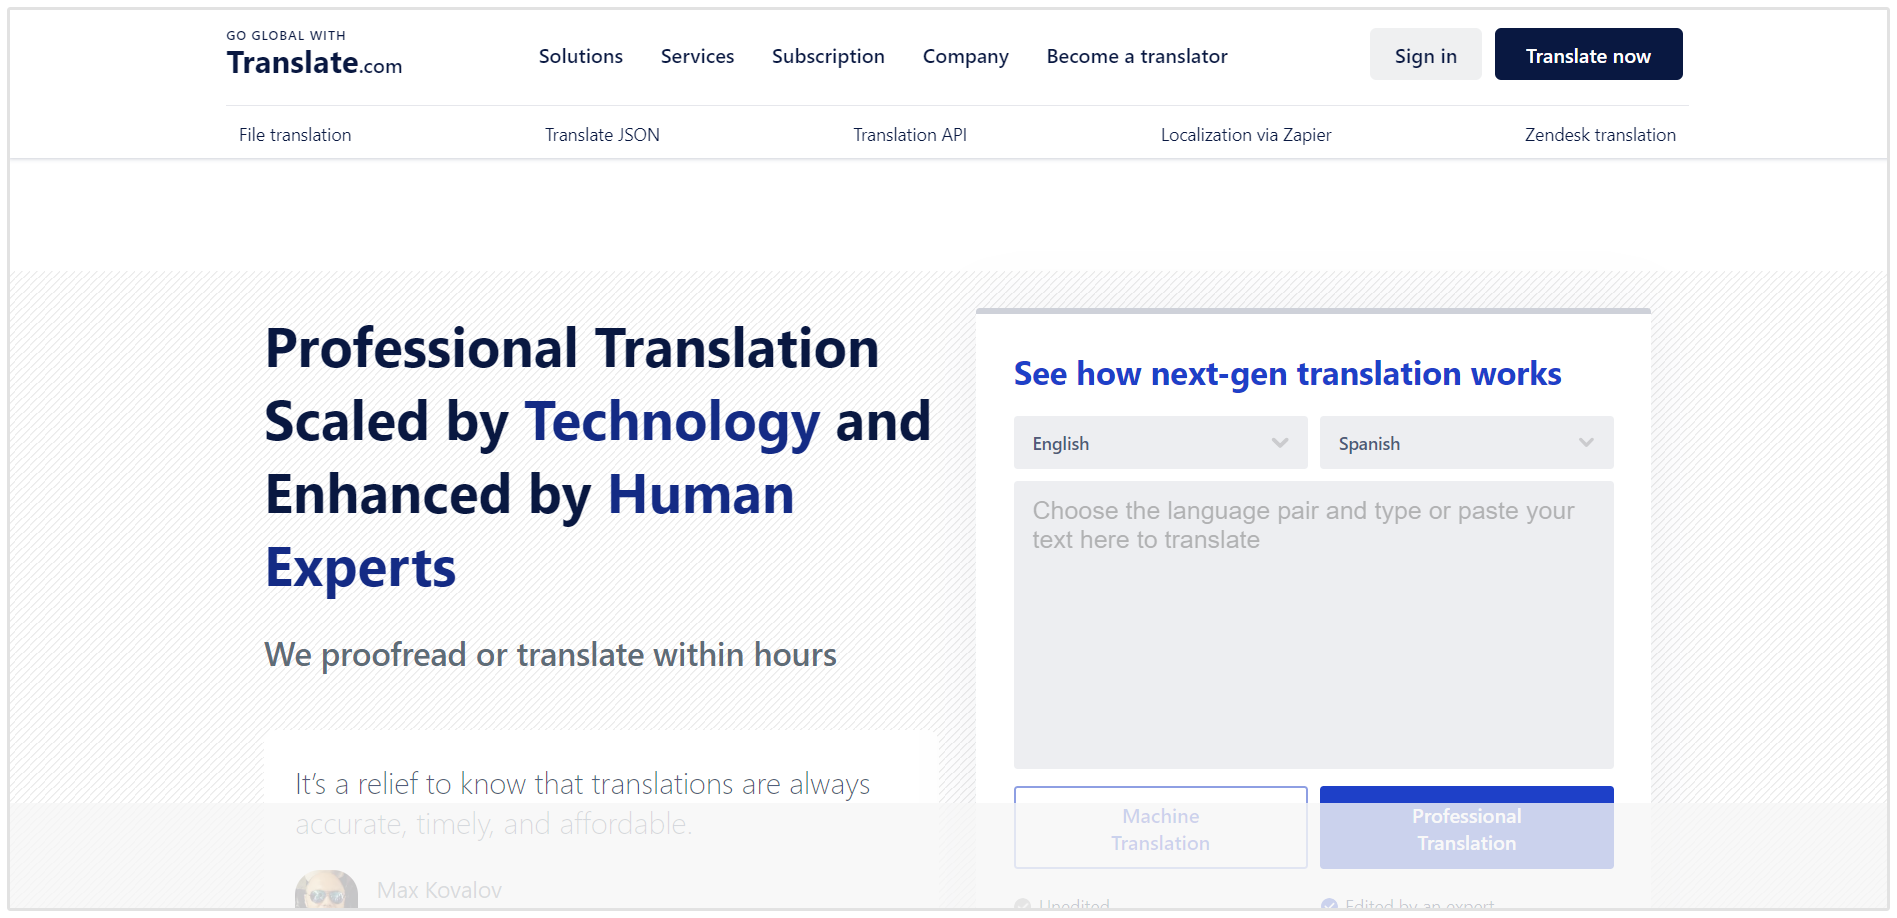Viewport: 1897px width, 918px height.
Task: Select Professional Translation mode
Action: [x=1465, y=828]
